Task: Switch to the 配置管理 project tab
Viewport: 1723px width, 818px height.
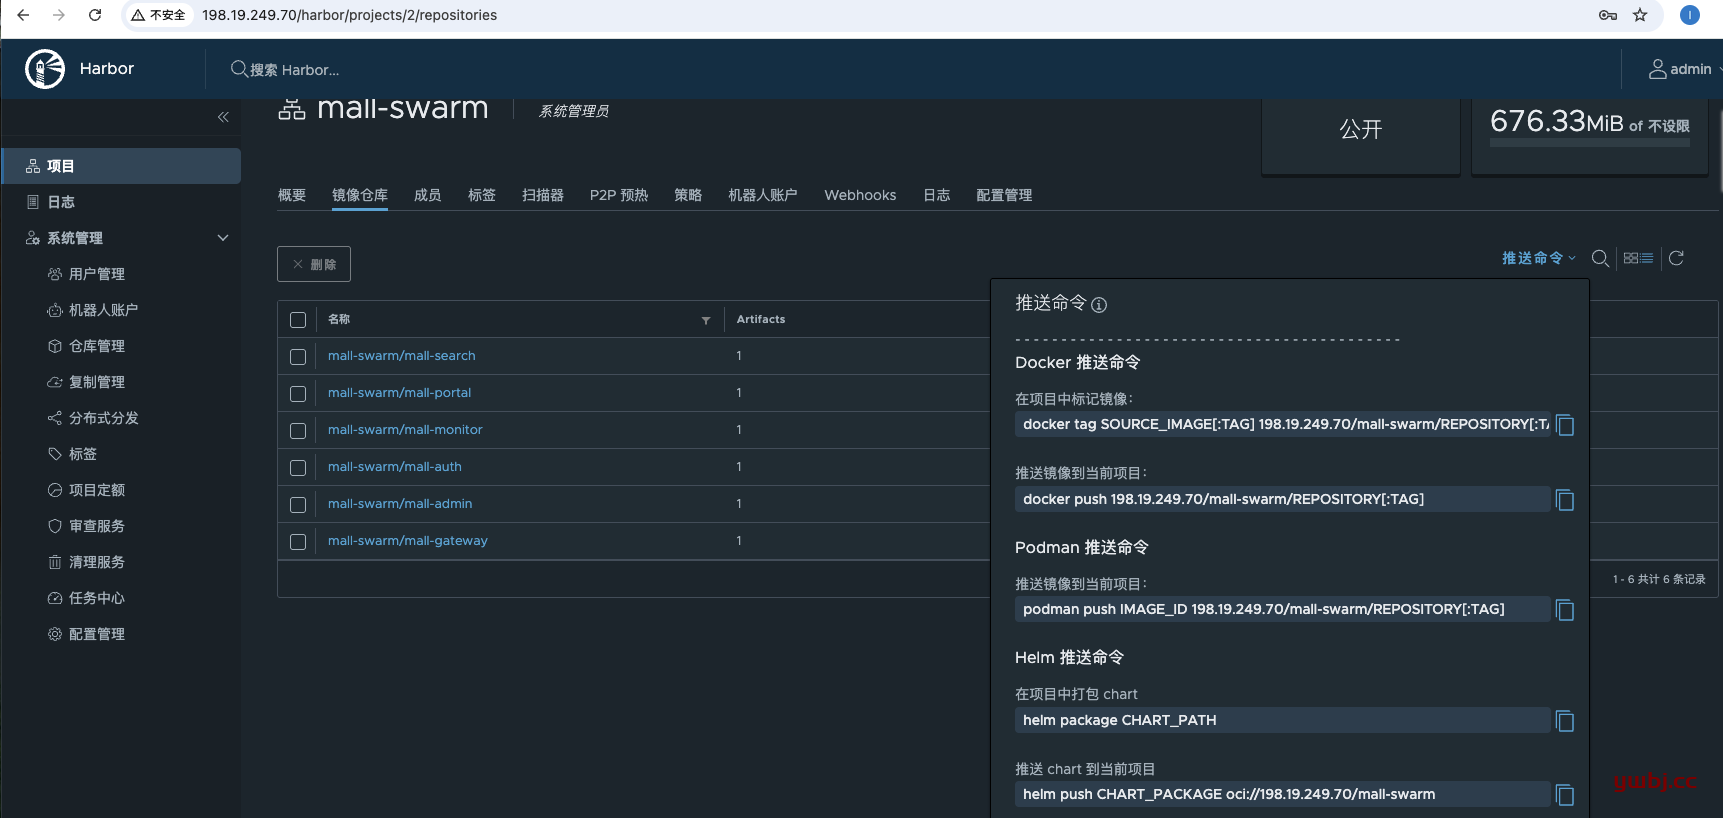Action: [1004, 195]
